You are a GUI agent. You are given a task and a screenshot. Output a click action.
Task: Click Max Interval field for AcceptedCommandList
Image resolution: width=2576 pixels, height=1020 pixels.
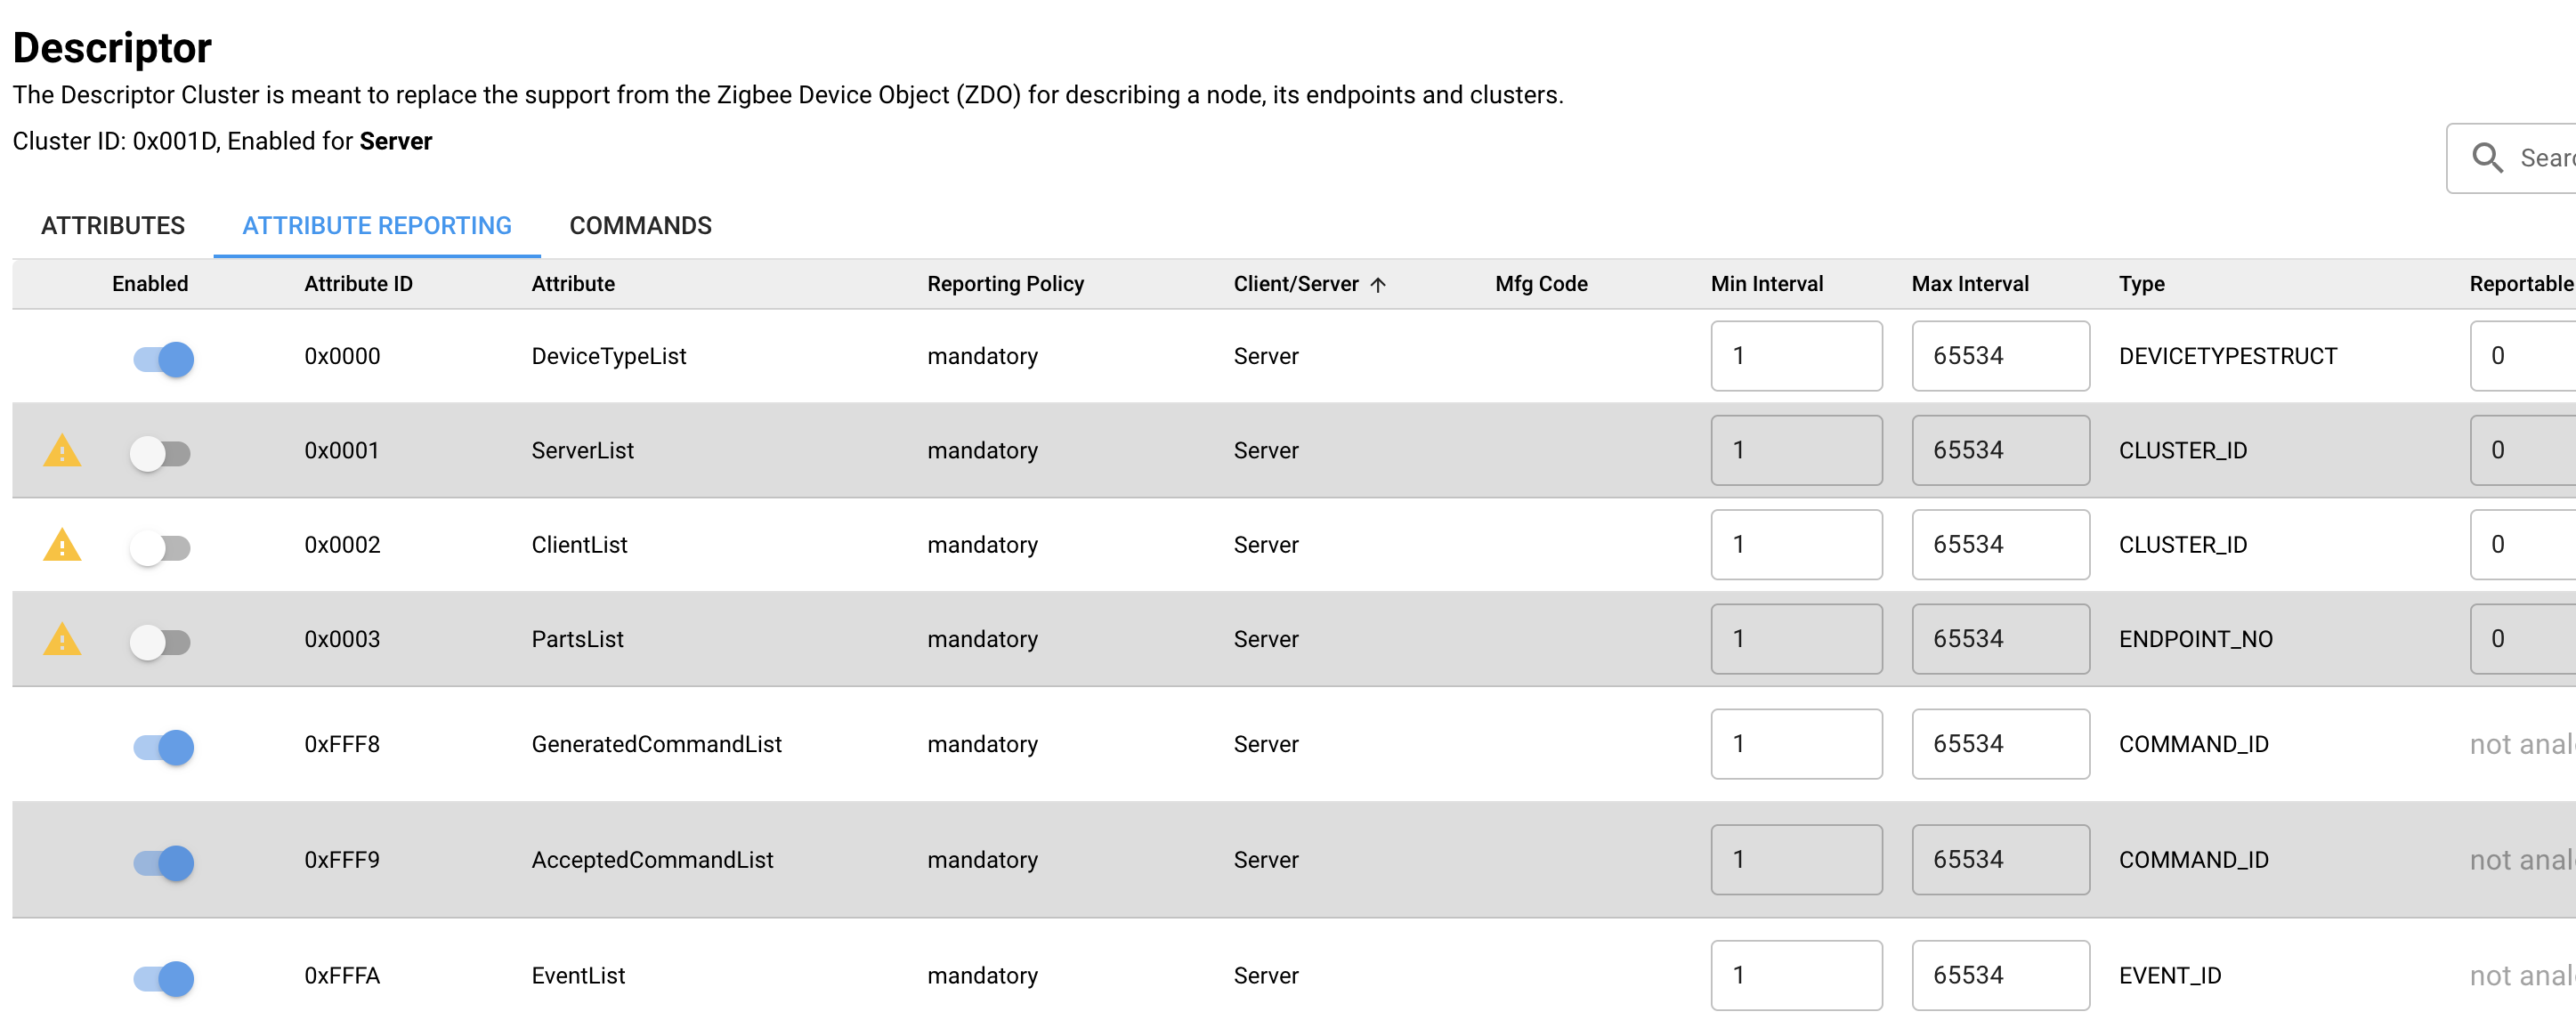[x=2000, y=860]
